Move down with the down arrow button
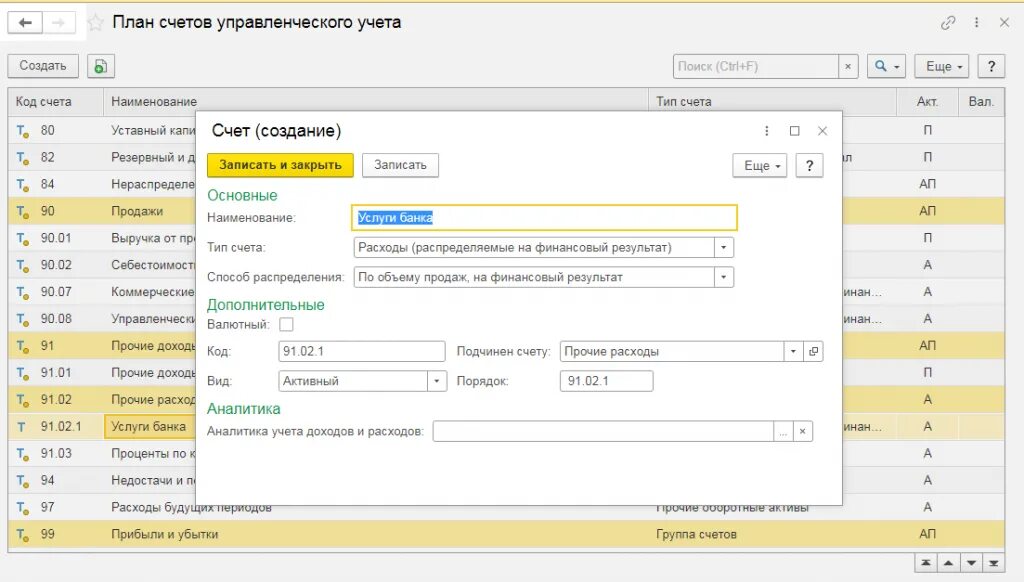 [971, 563]
